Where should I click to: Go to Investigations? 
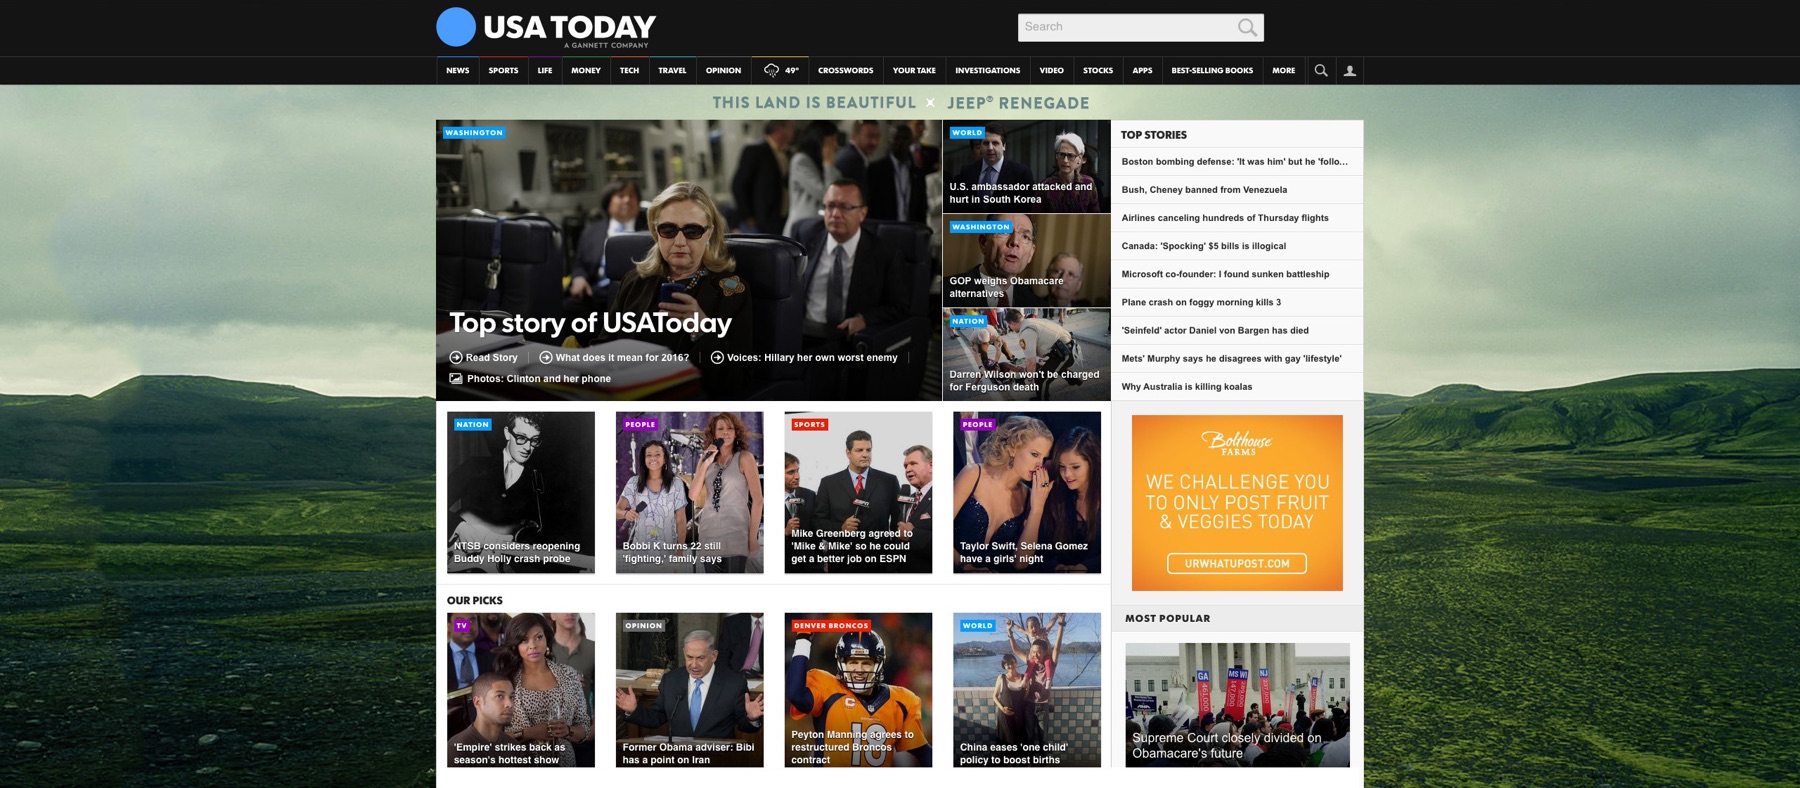(988, 71)
